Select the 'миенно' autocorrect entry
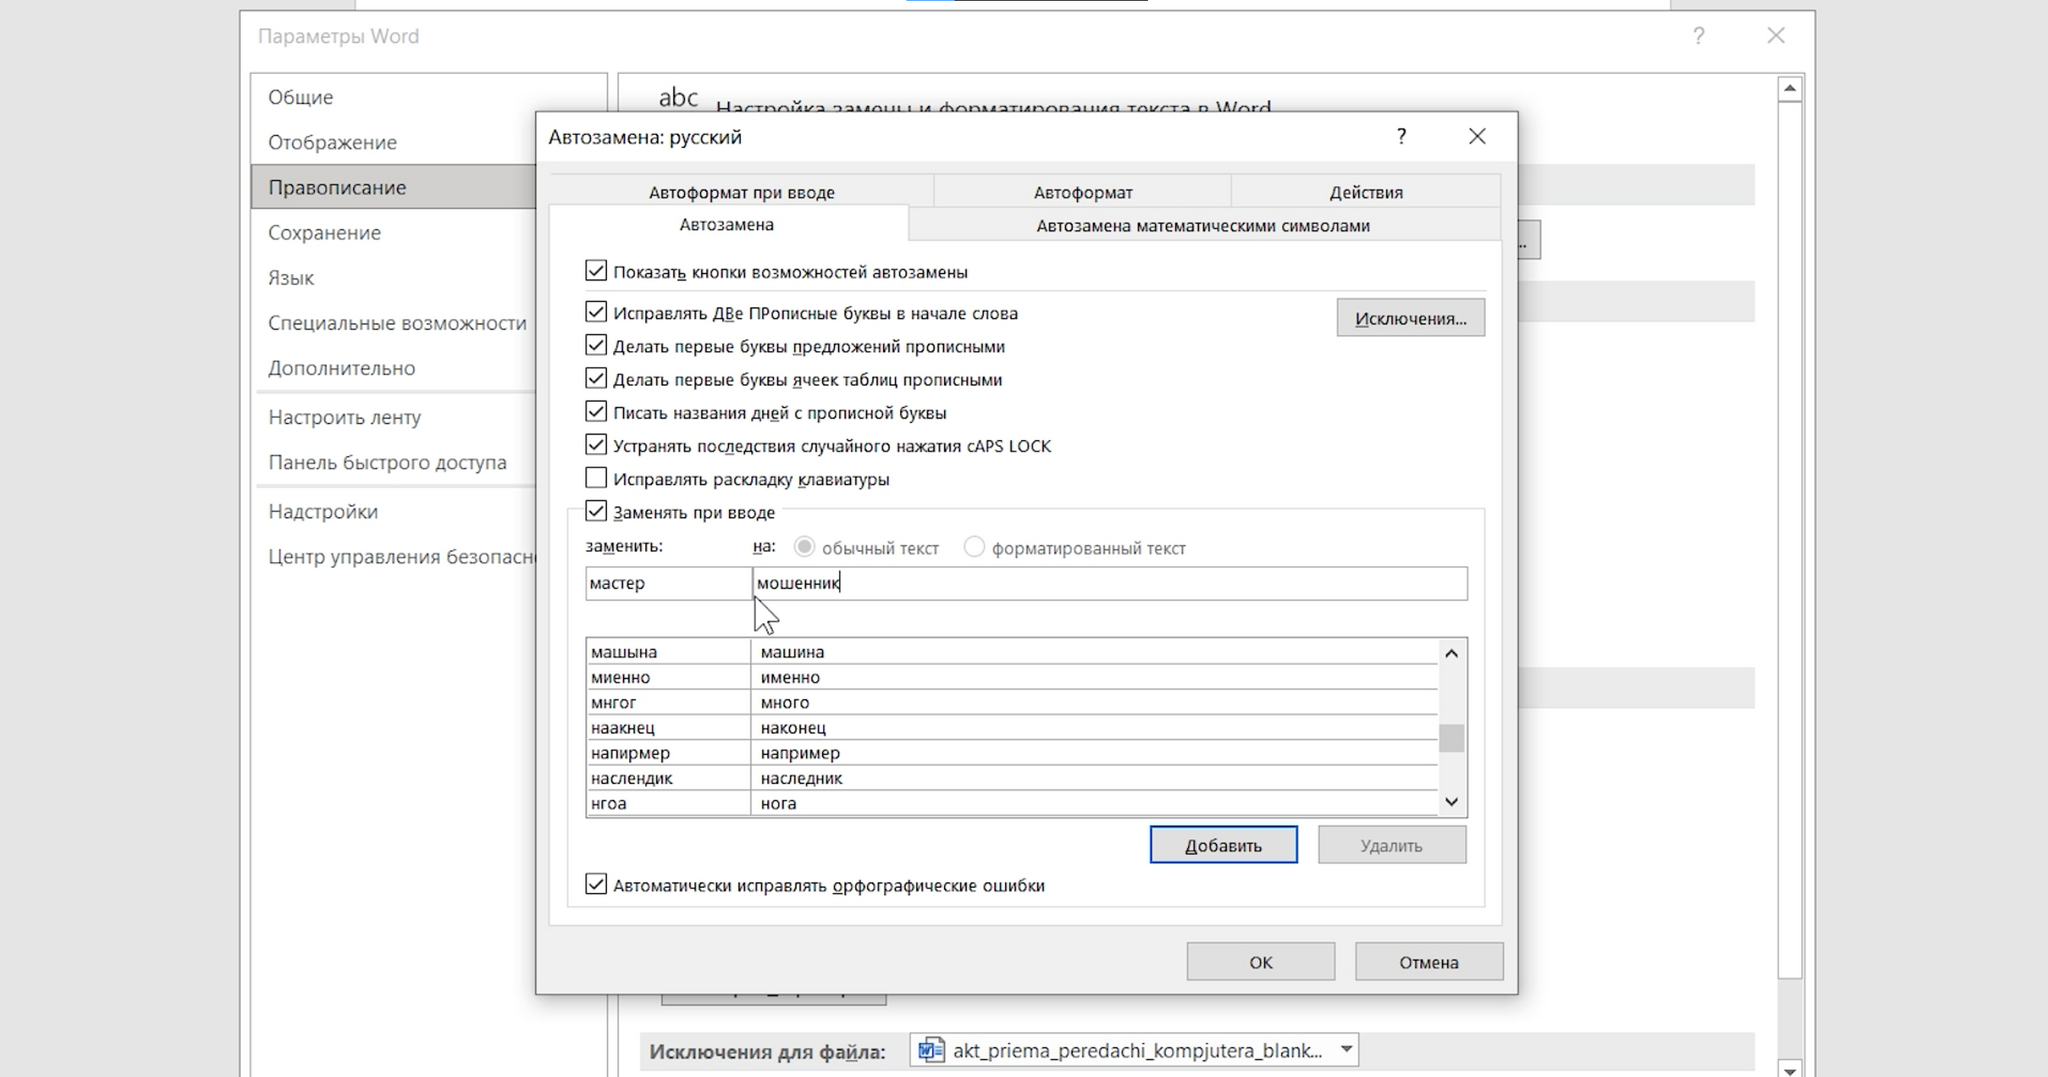This screenshot has width=2048, height=1077. pyautogui.click(x=1012, y=677)
